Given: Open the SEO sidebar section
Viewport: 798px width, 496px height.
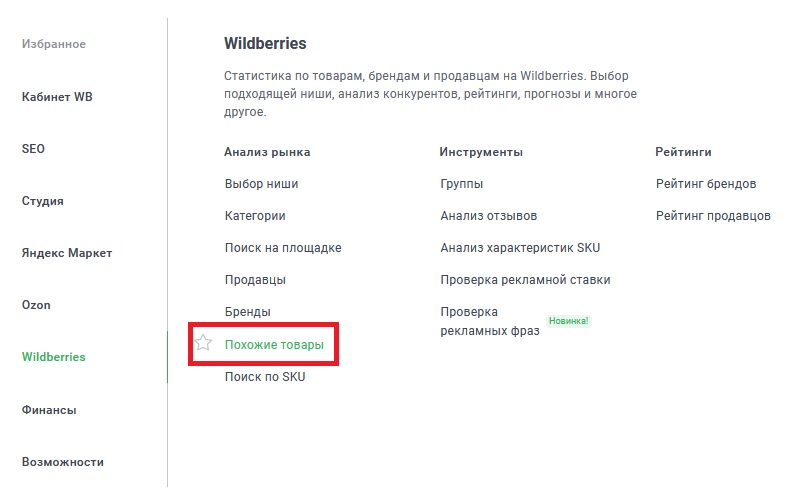Looking at the screenshot, I should tap(33, 149).
